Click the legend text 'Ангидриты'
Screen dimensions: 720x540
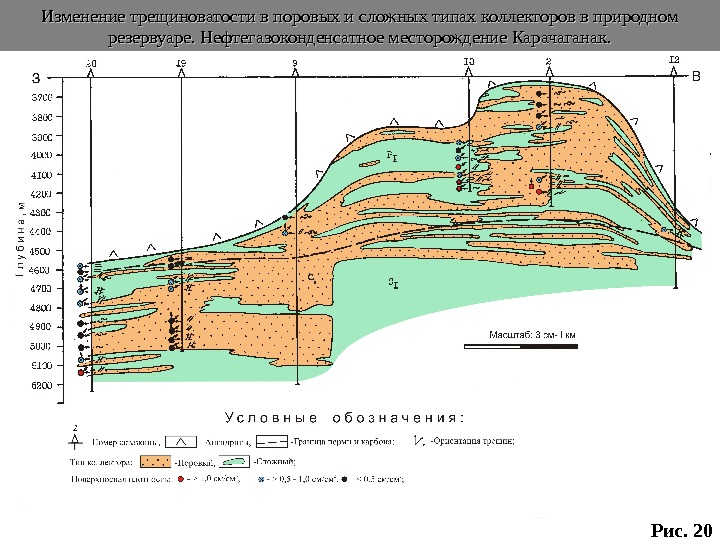click(x=228, y=443)
